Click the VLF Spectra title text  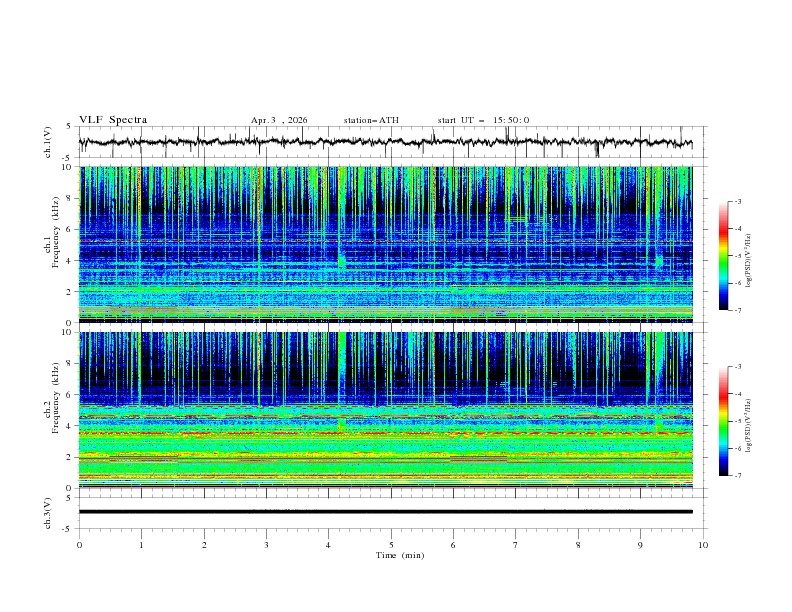point(113,120)
